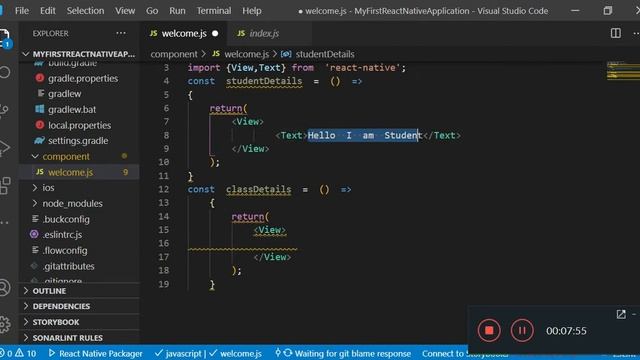Open Source Control view in activity bar
This screenshot has width=640, height=360.
(x=4, y=110)
